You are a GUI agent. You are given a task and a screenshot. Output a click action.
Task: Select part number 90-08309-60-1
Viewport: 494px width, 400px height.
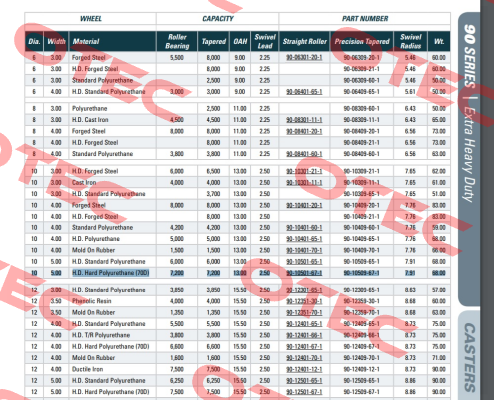click(x=362, y=109)
